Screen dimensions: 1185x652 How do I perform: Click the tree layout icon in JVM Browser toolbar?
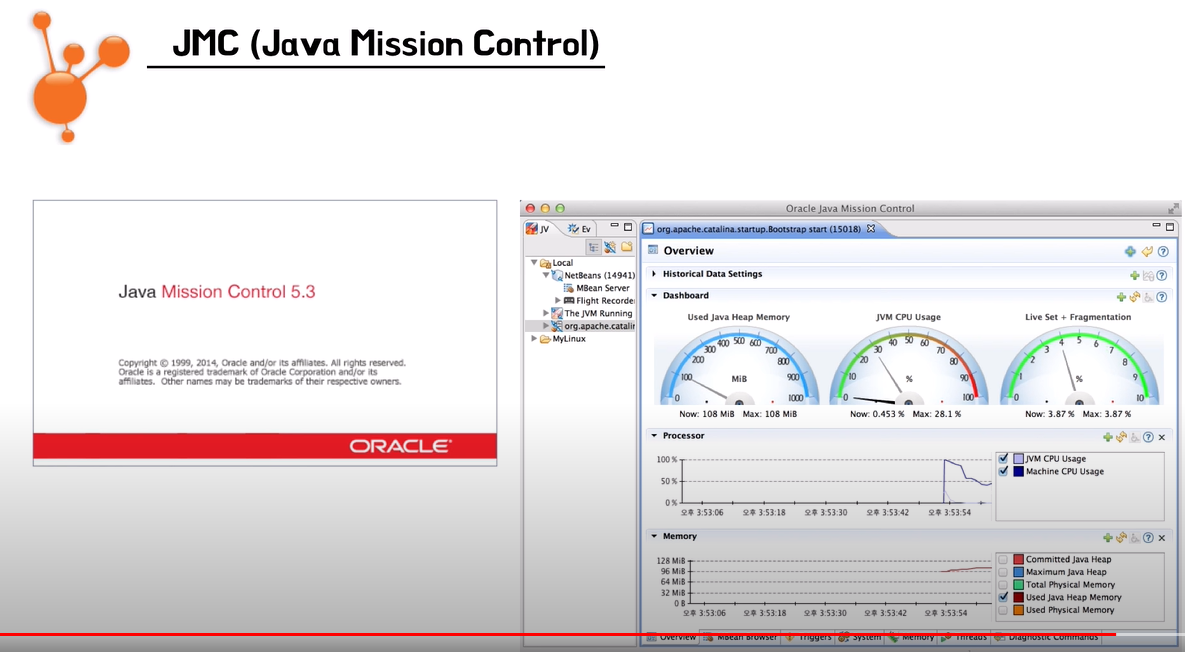point(593,247)
